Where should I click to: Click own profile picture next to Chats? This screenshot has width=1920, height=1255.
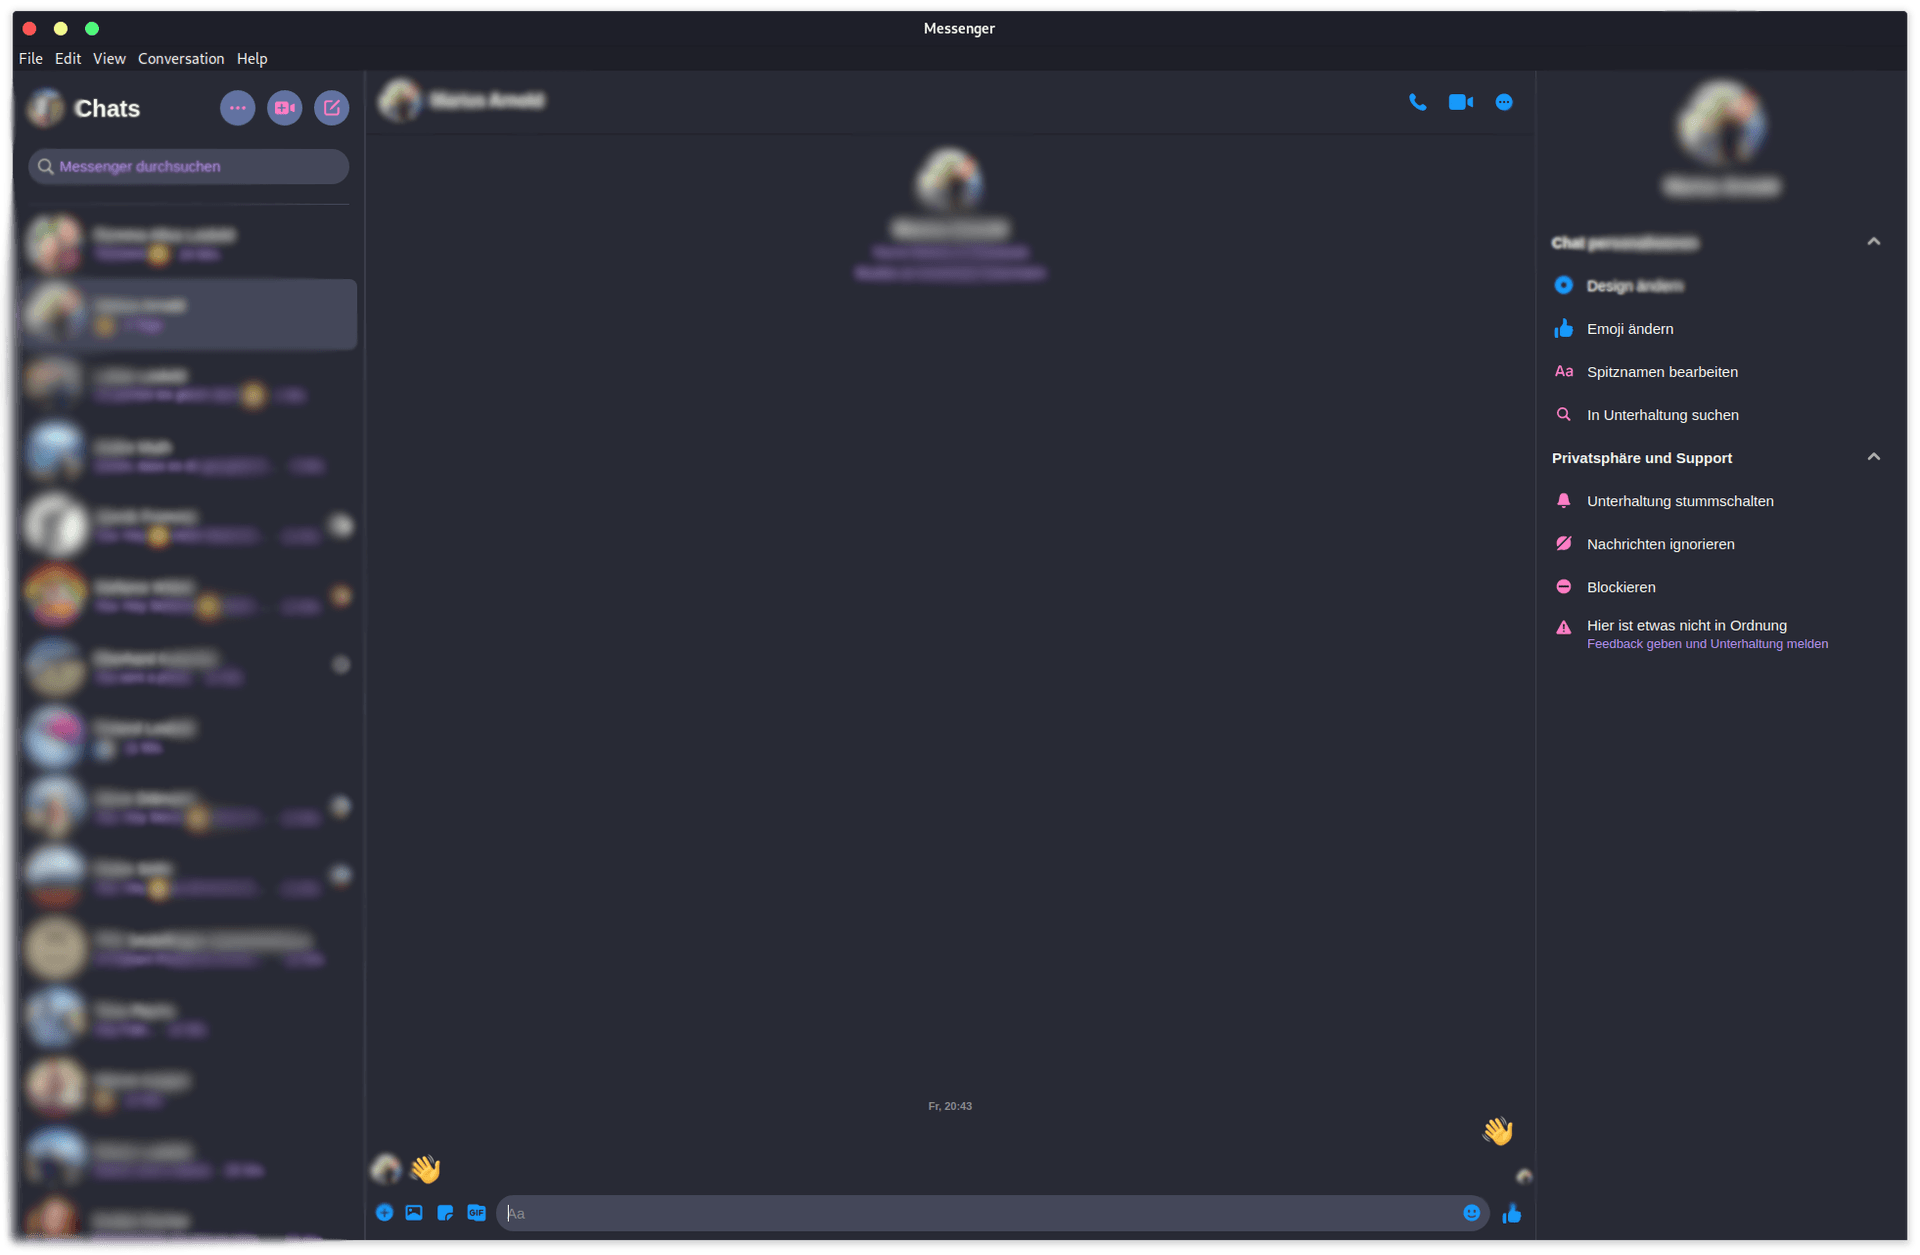[46, 108]
